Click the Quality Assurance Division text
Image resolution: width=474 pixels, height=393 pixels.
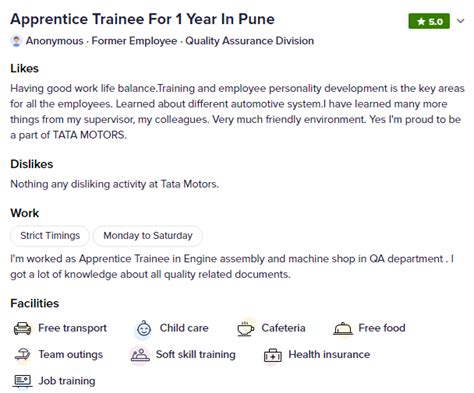point(250,41)
